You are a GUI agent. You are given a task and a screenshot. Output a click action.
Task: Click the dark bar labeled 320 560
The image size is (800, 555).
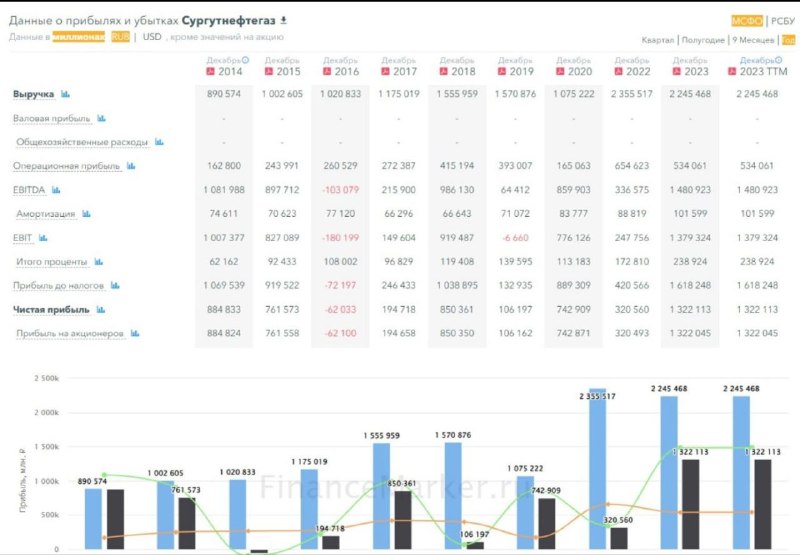click(619, 538)
